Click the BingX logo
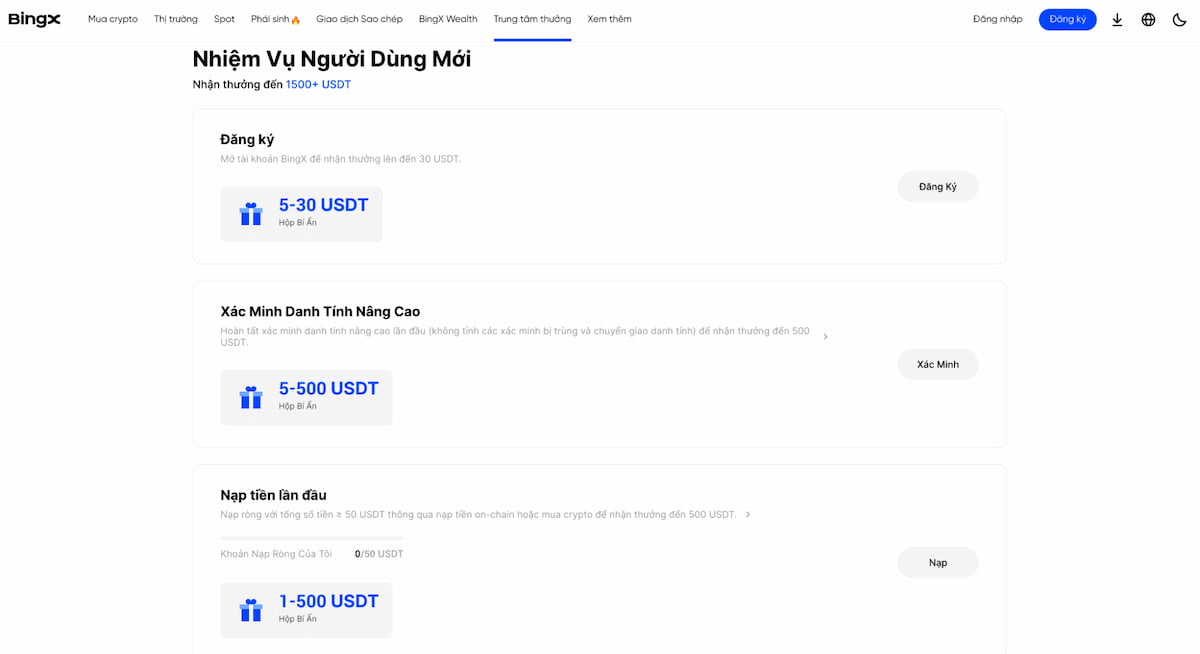The image size is (1200, 654). tap(34, 18)
